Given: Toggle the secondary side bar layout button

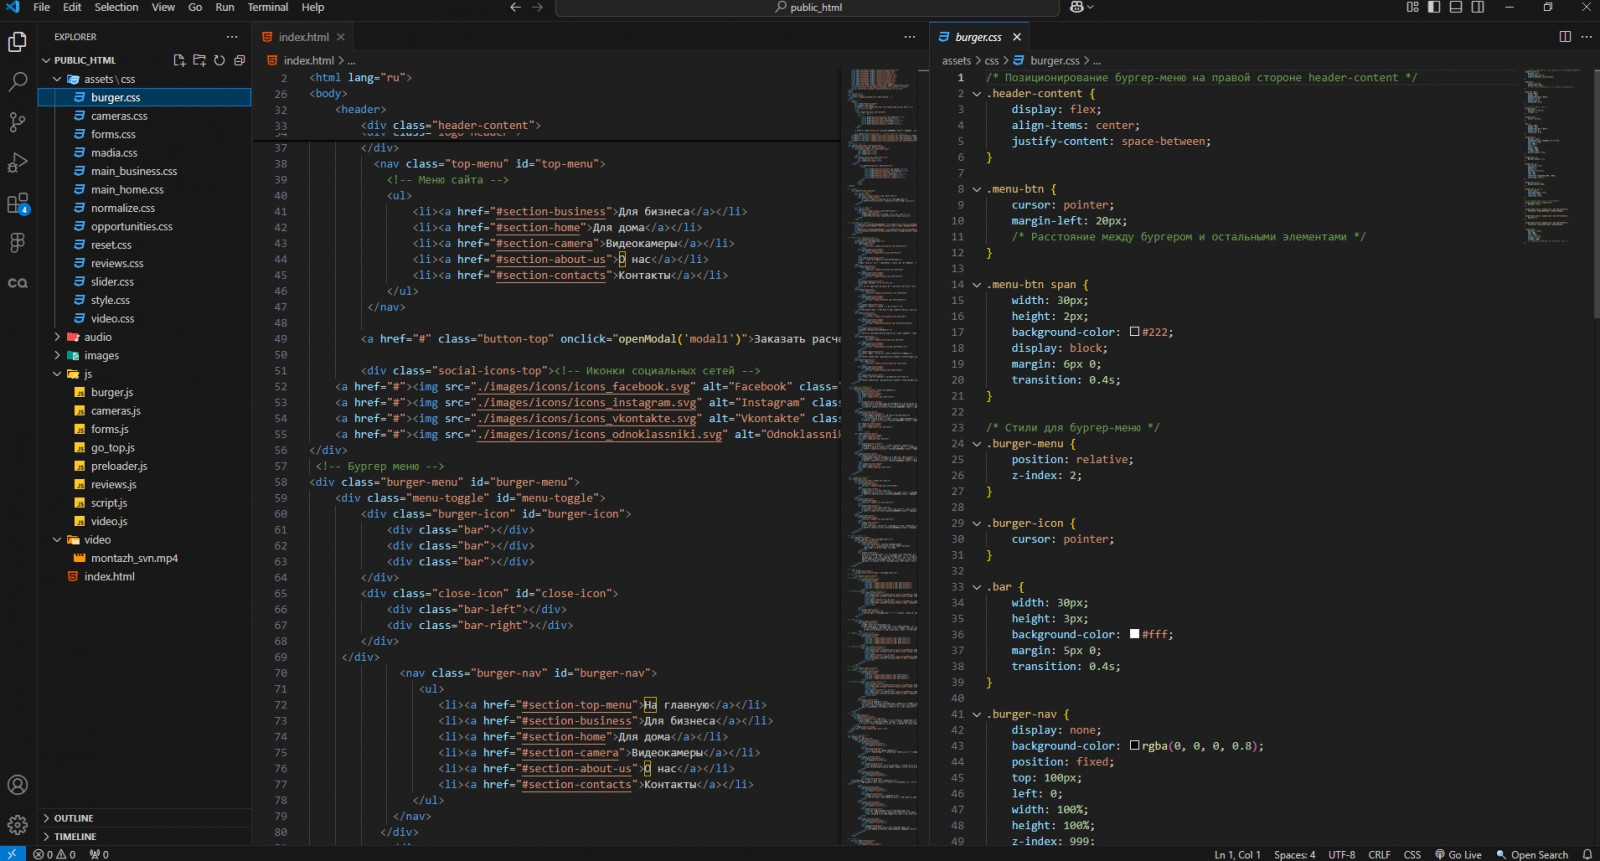Looking at the screenshot, I should coord(1478,7).
